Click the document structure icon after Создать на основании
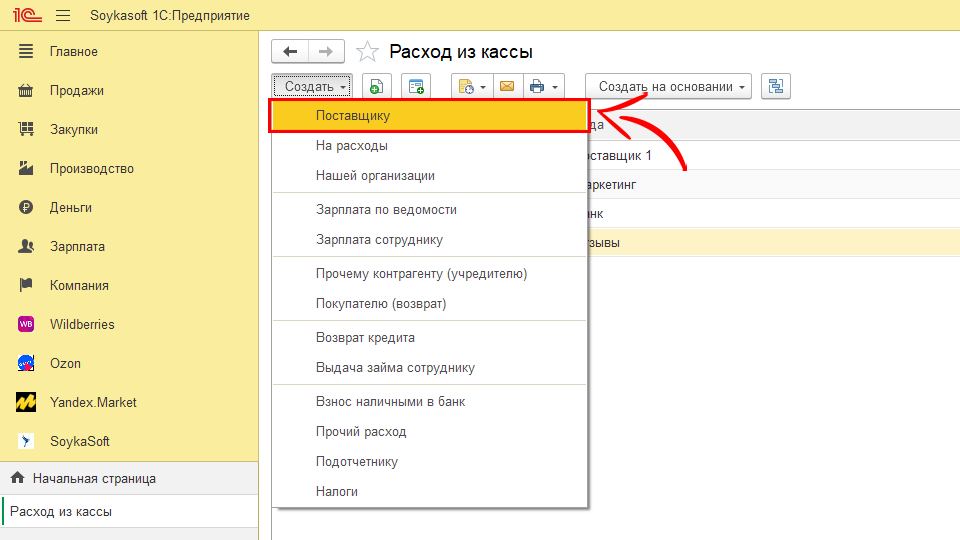Viewport: 960px width, 540px height. tap(776, 87)
